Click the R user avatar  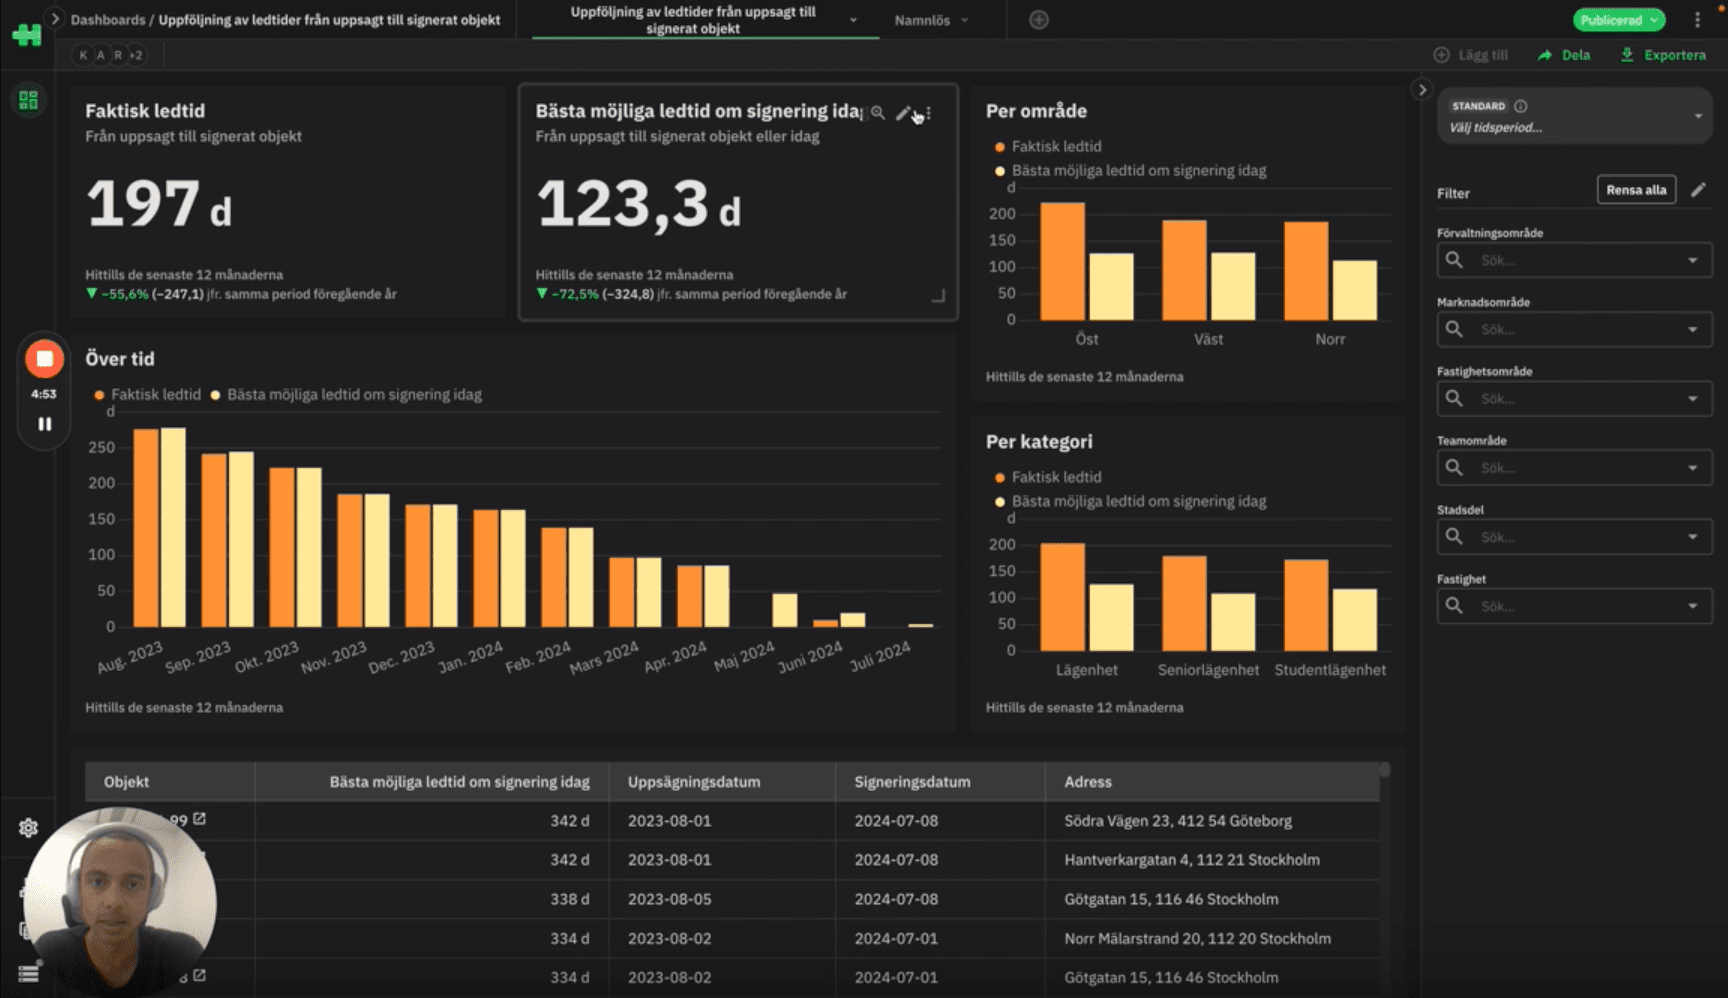[x=118, y=55]
